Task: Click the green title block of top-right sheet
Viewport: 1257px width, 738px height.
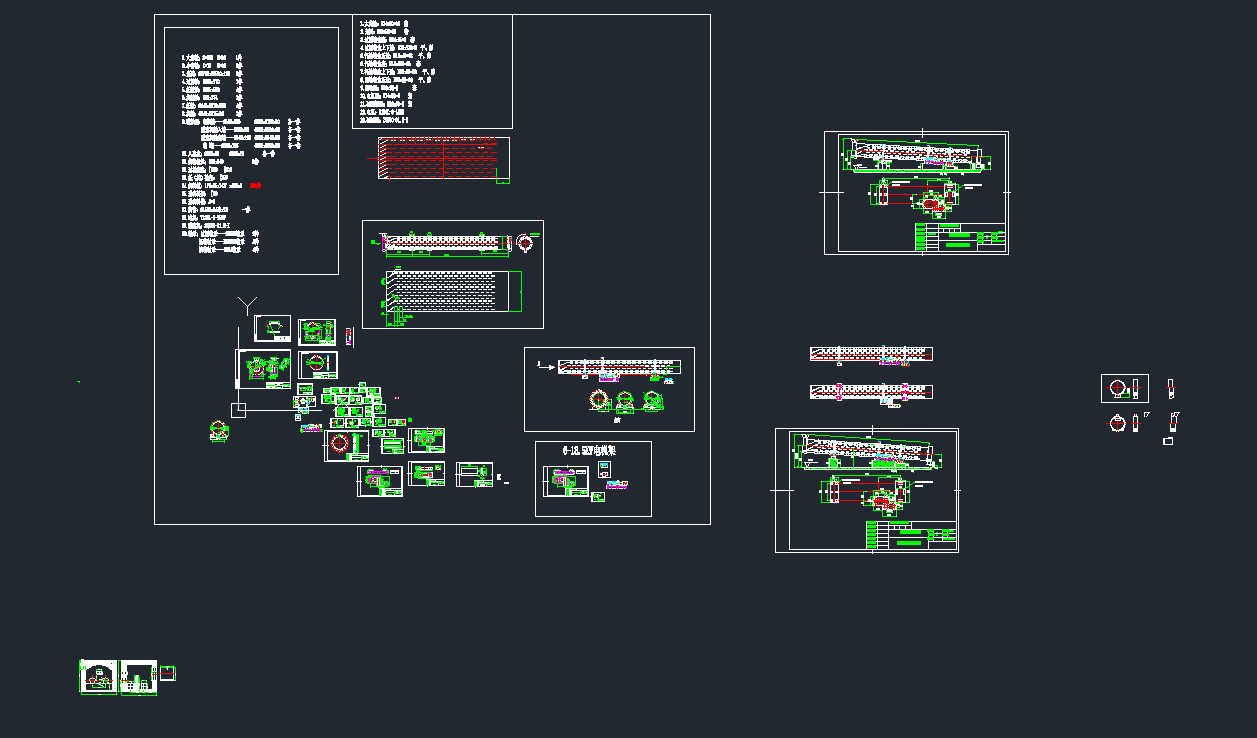Action: pyautogui.click(x=958, y=238)
